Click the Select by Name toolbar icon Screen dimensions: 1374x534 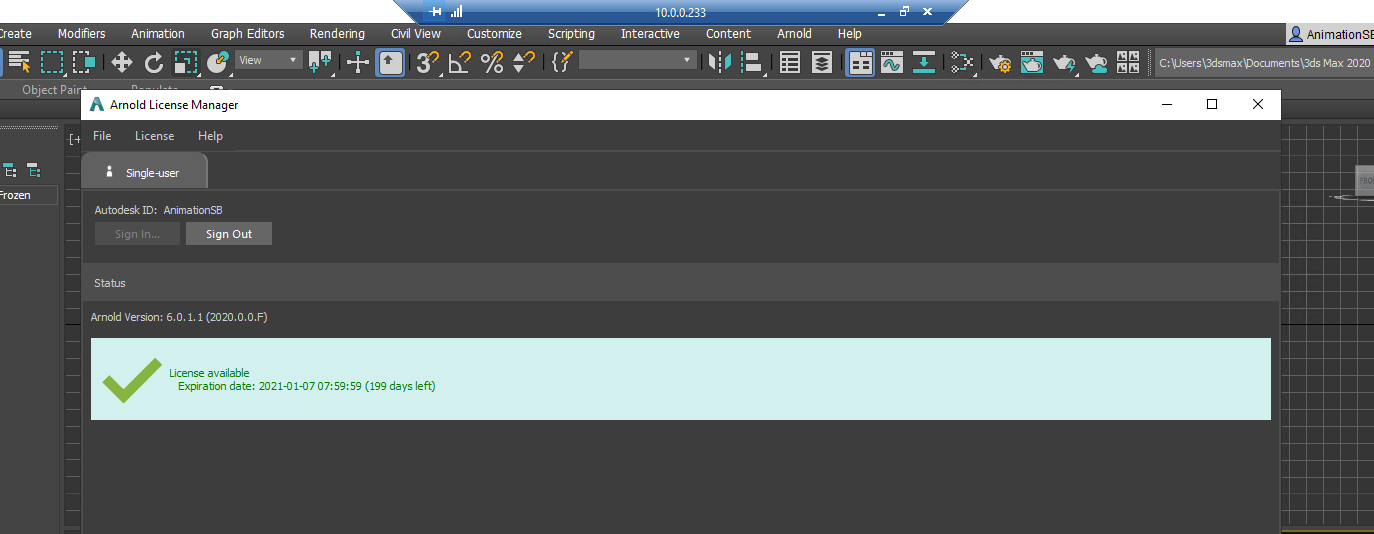pyautogui.click(x=19, y=62)
